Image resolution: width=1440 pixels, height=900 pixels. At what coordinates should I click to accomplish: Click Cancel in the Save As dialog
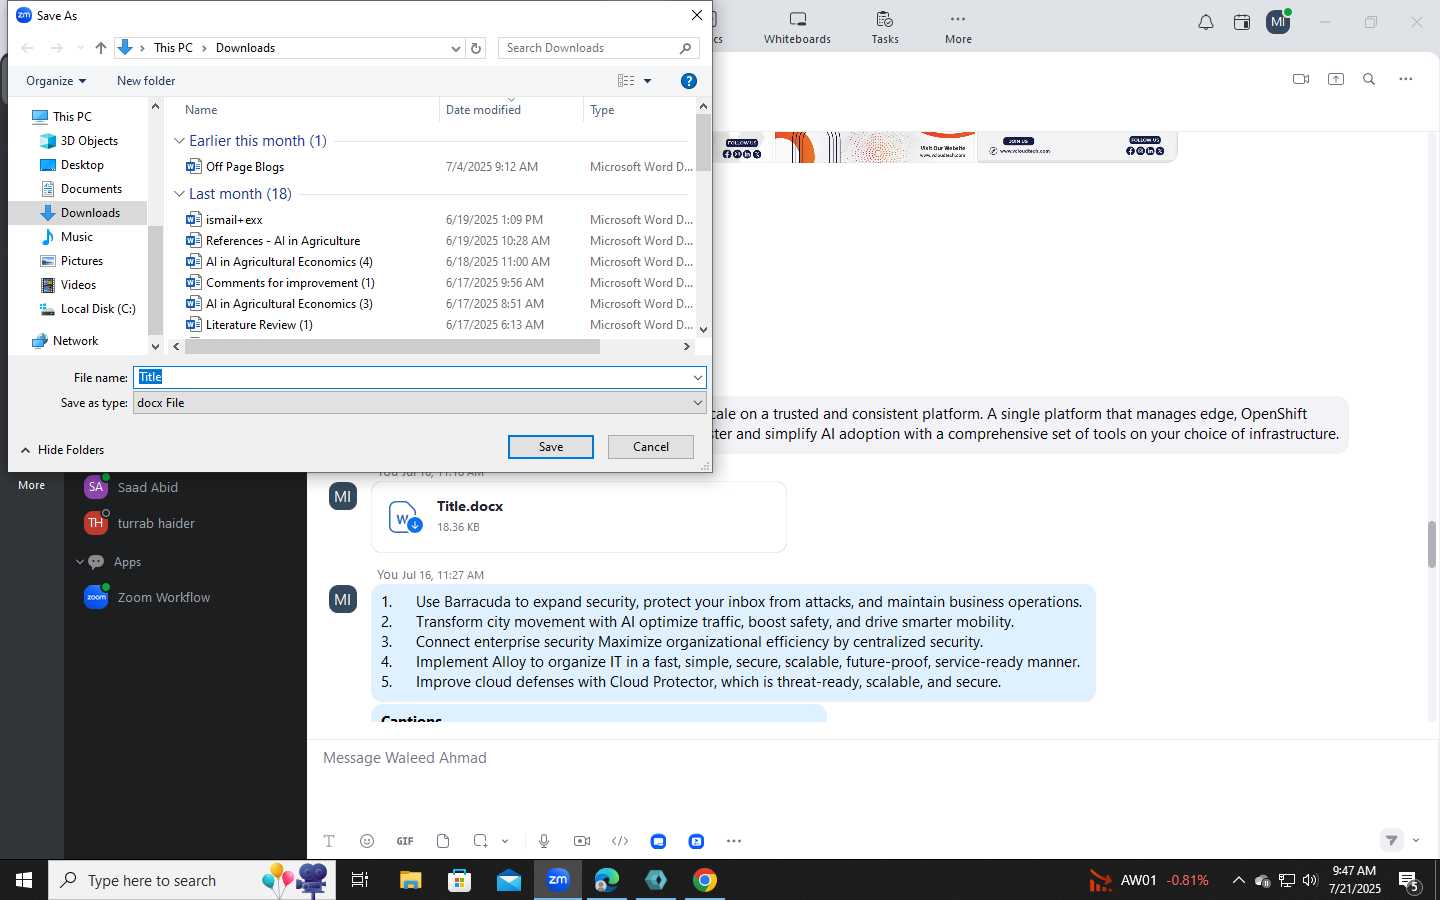pyautogui.click(x=651, y=447)
